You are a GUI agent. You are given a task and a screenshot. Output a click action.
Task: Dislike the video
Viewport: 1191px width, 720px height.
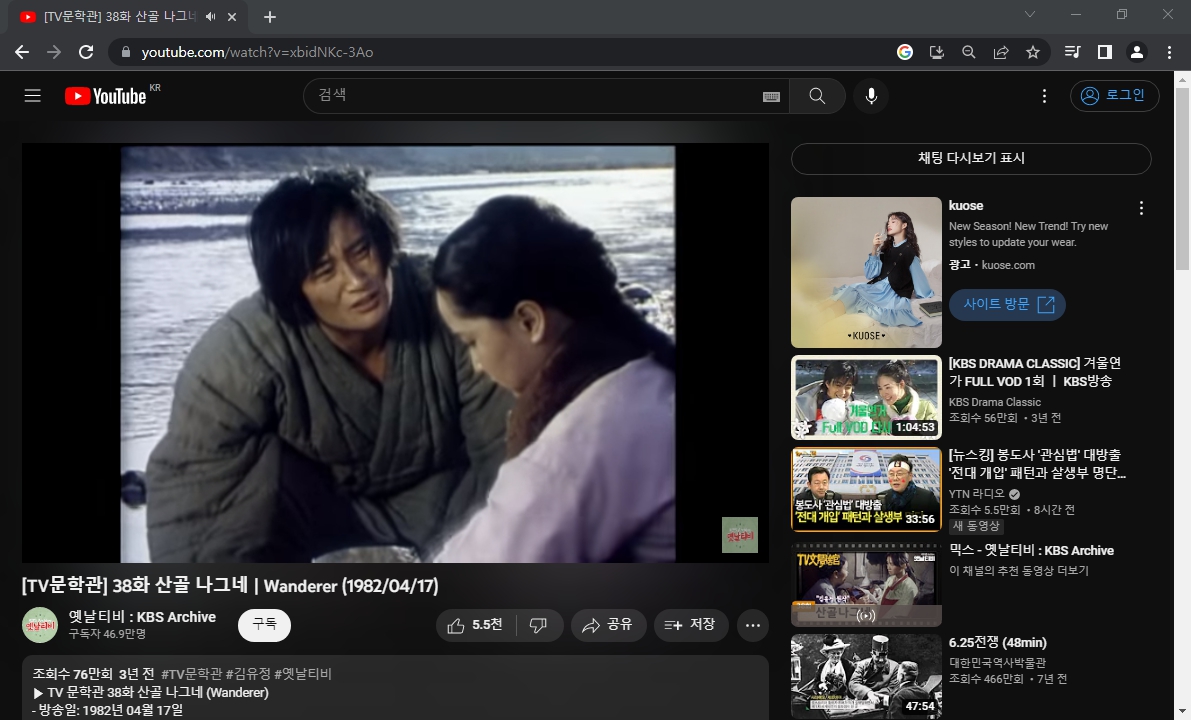pos(539,625)
